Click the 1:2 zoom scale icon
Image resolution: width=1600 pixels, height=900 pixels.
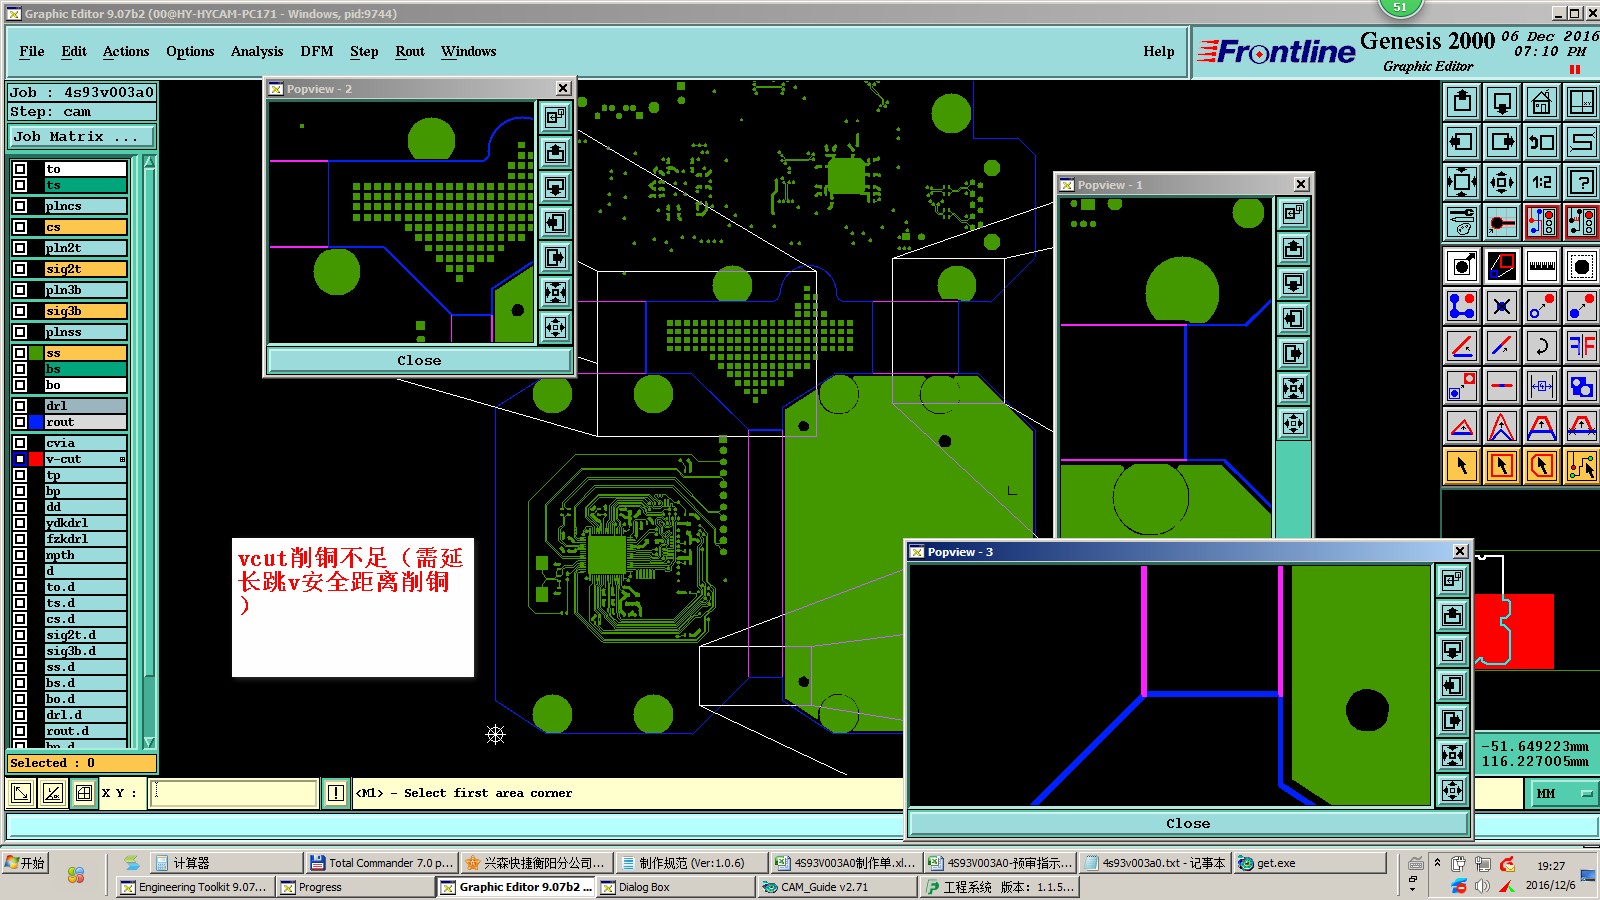pyautogui.click(x=1542, y=182)
